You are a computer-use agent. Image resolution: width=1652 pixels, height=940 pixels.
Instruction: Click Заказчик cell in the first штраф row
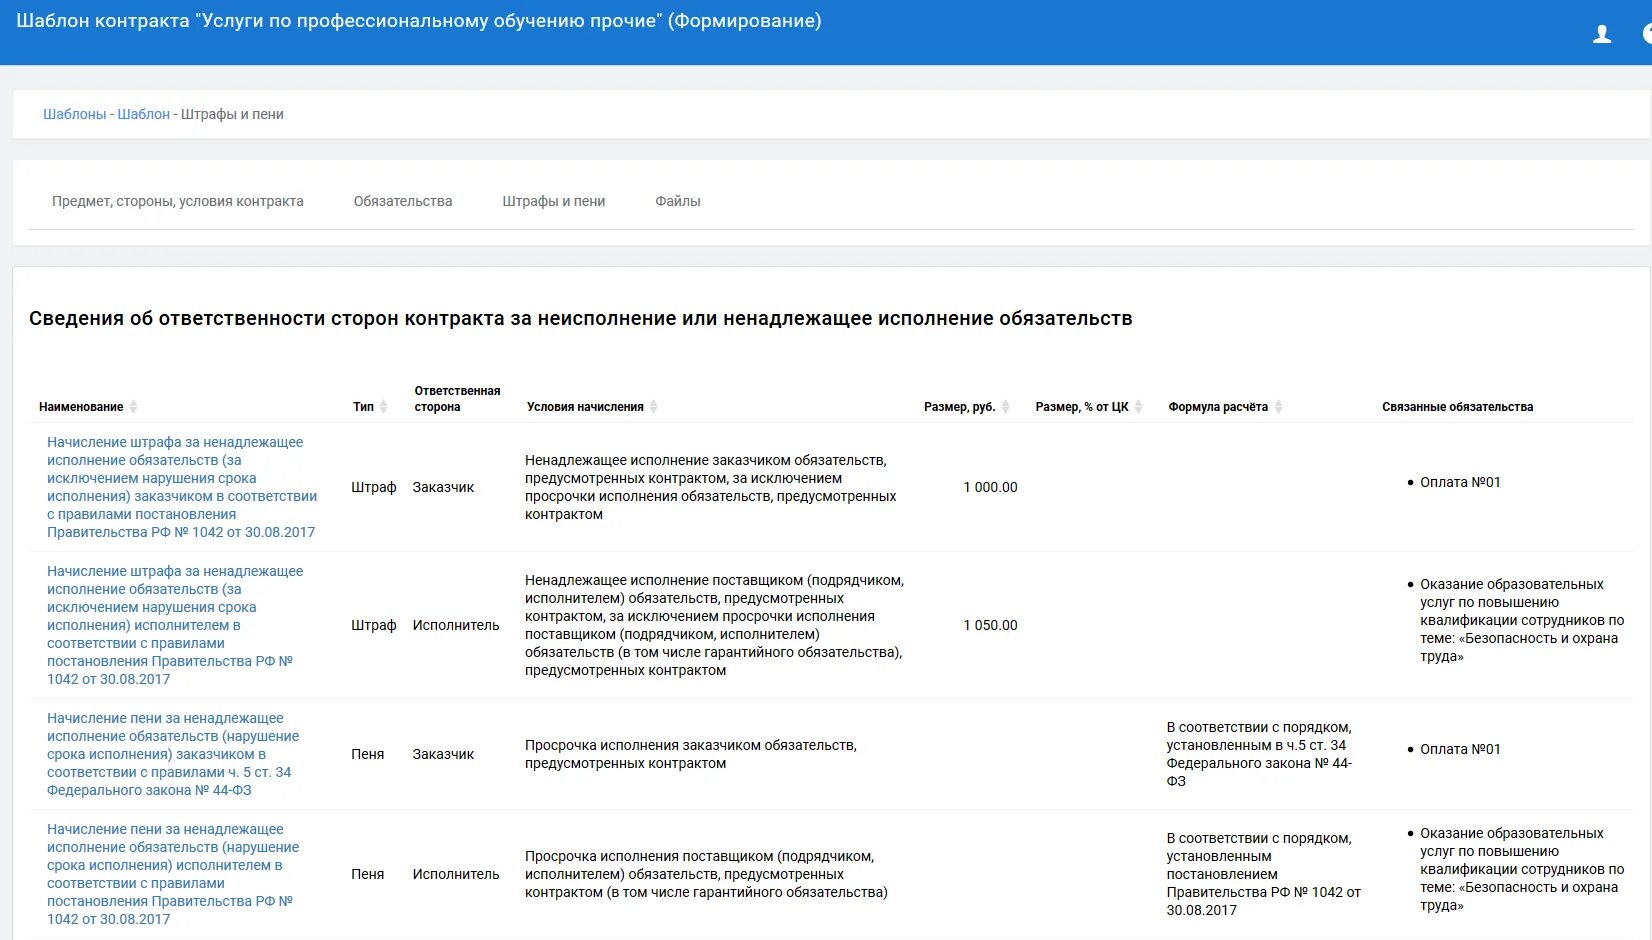click(443, 487)
